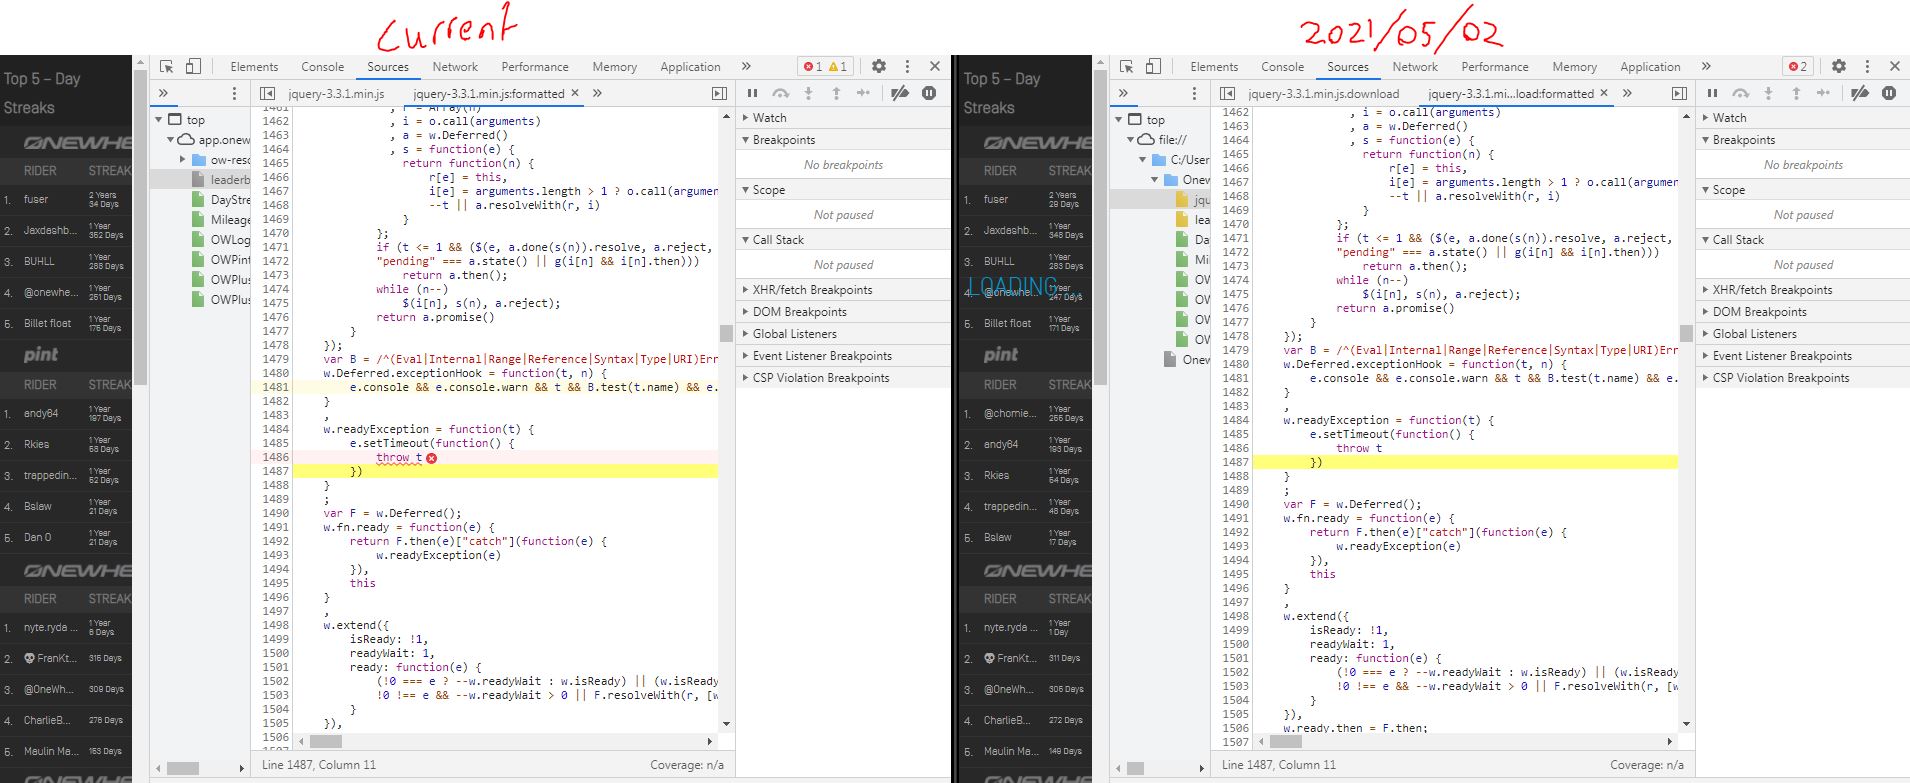
Task: Deactivate breakpoints in the right DevTools
Action: [x=1860, y=93]
